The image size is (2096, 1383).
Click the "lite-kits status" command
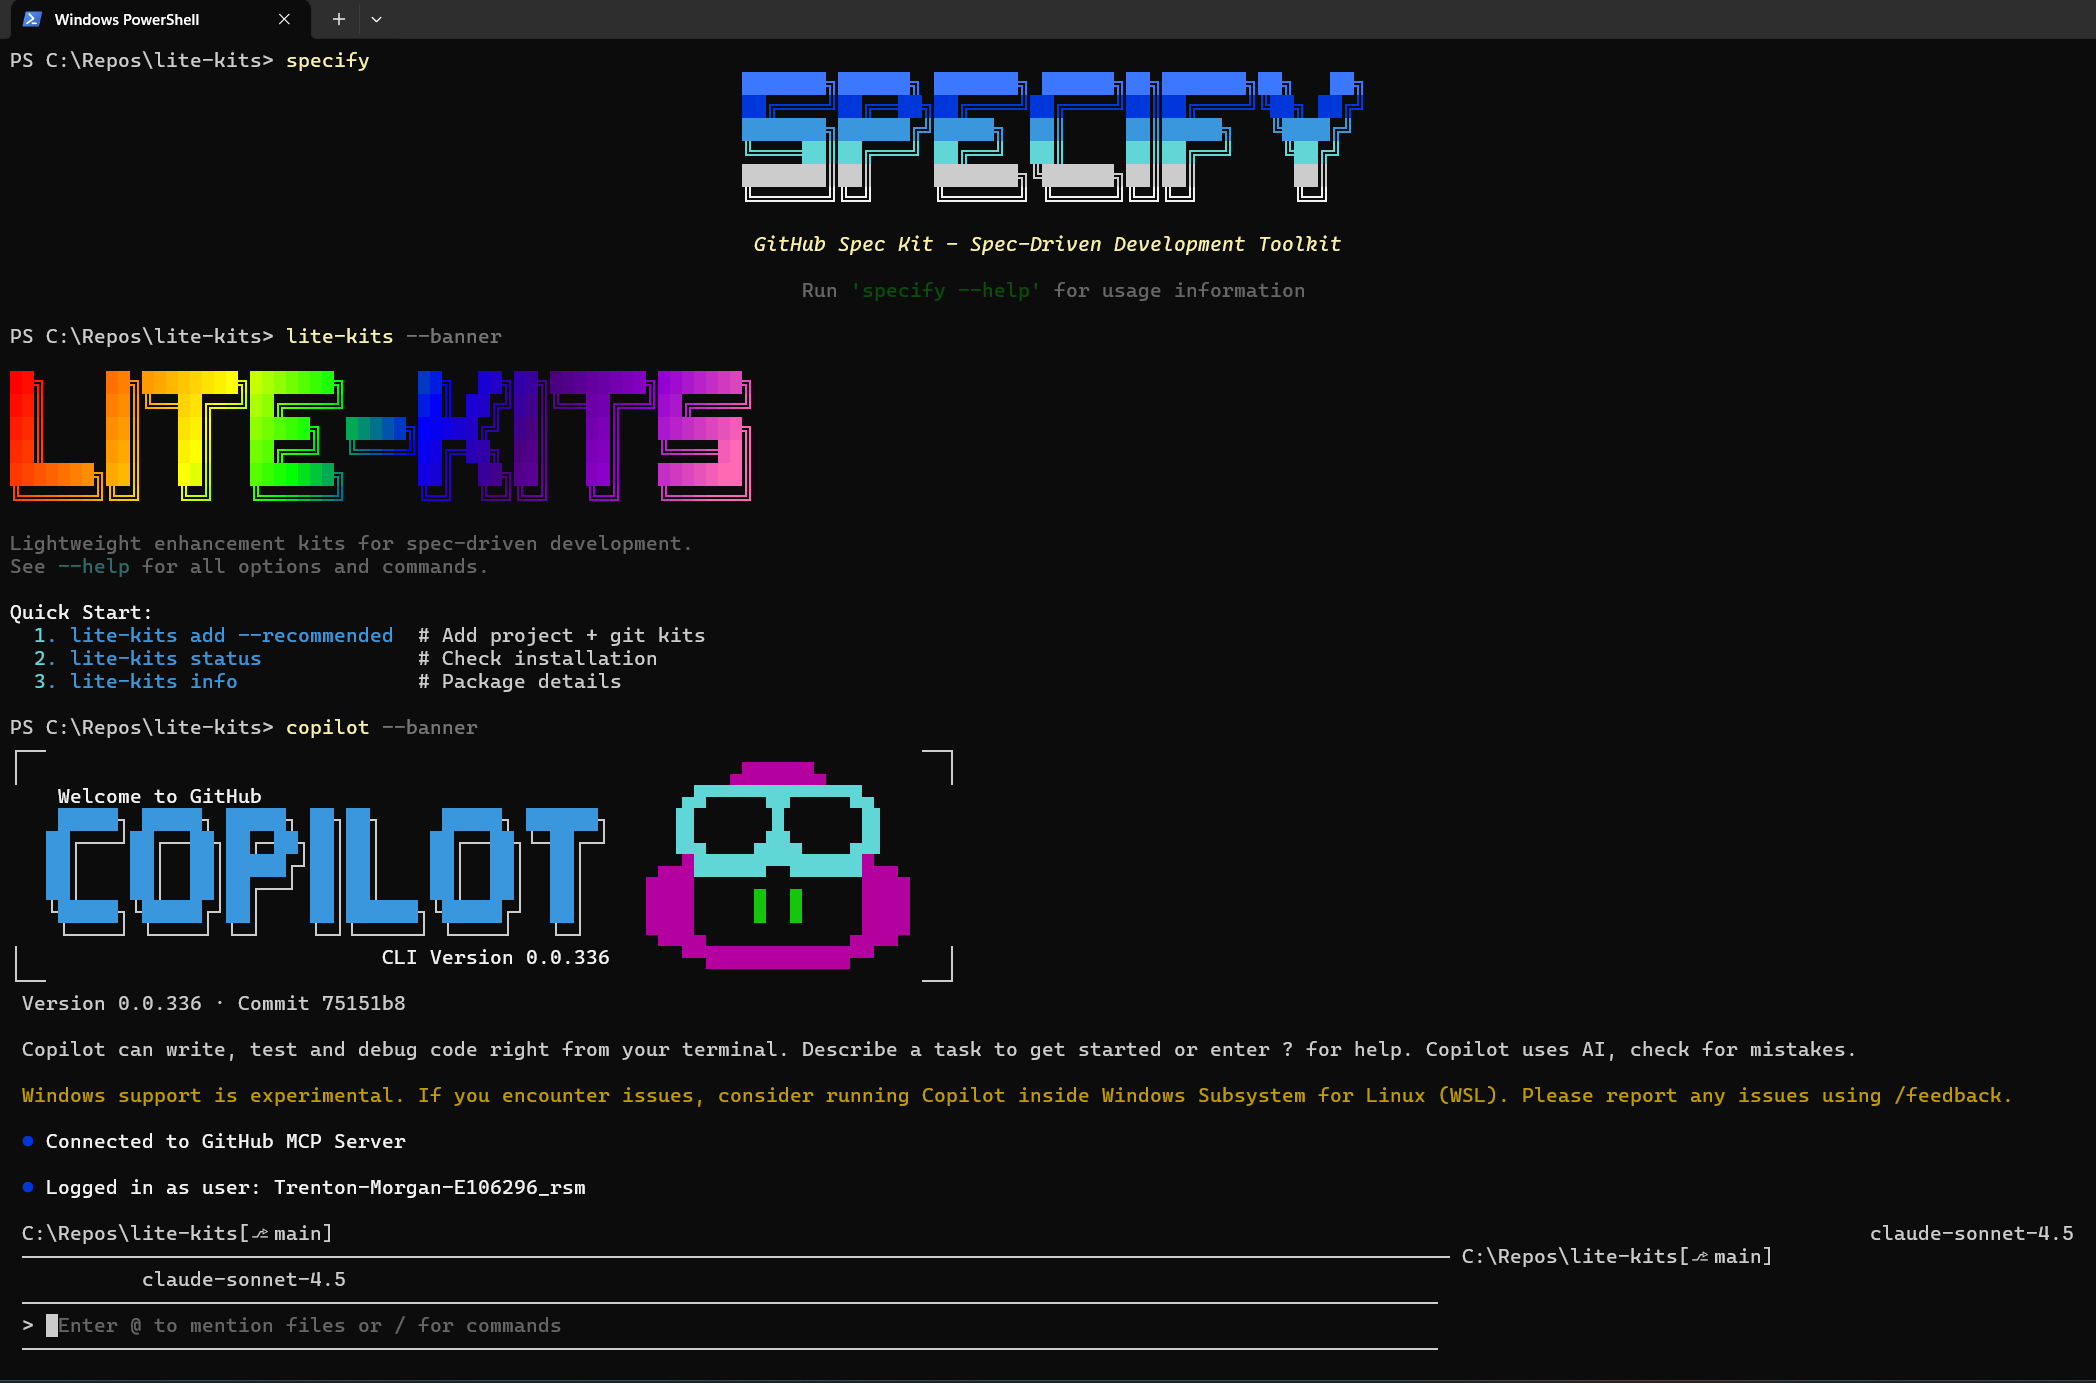tap(166, 658)
